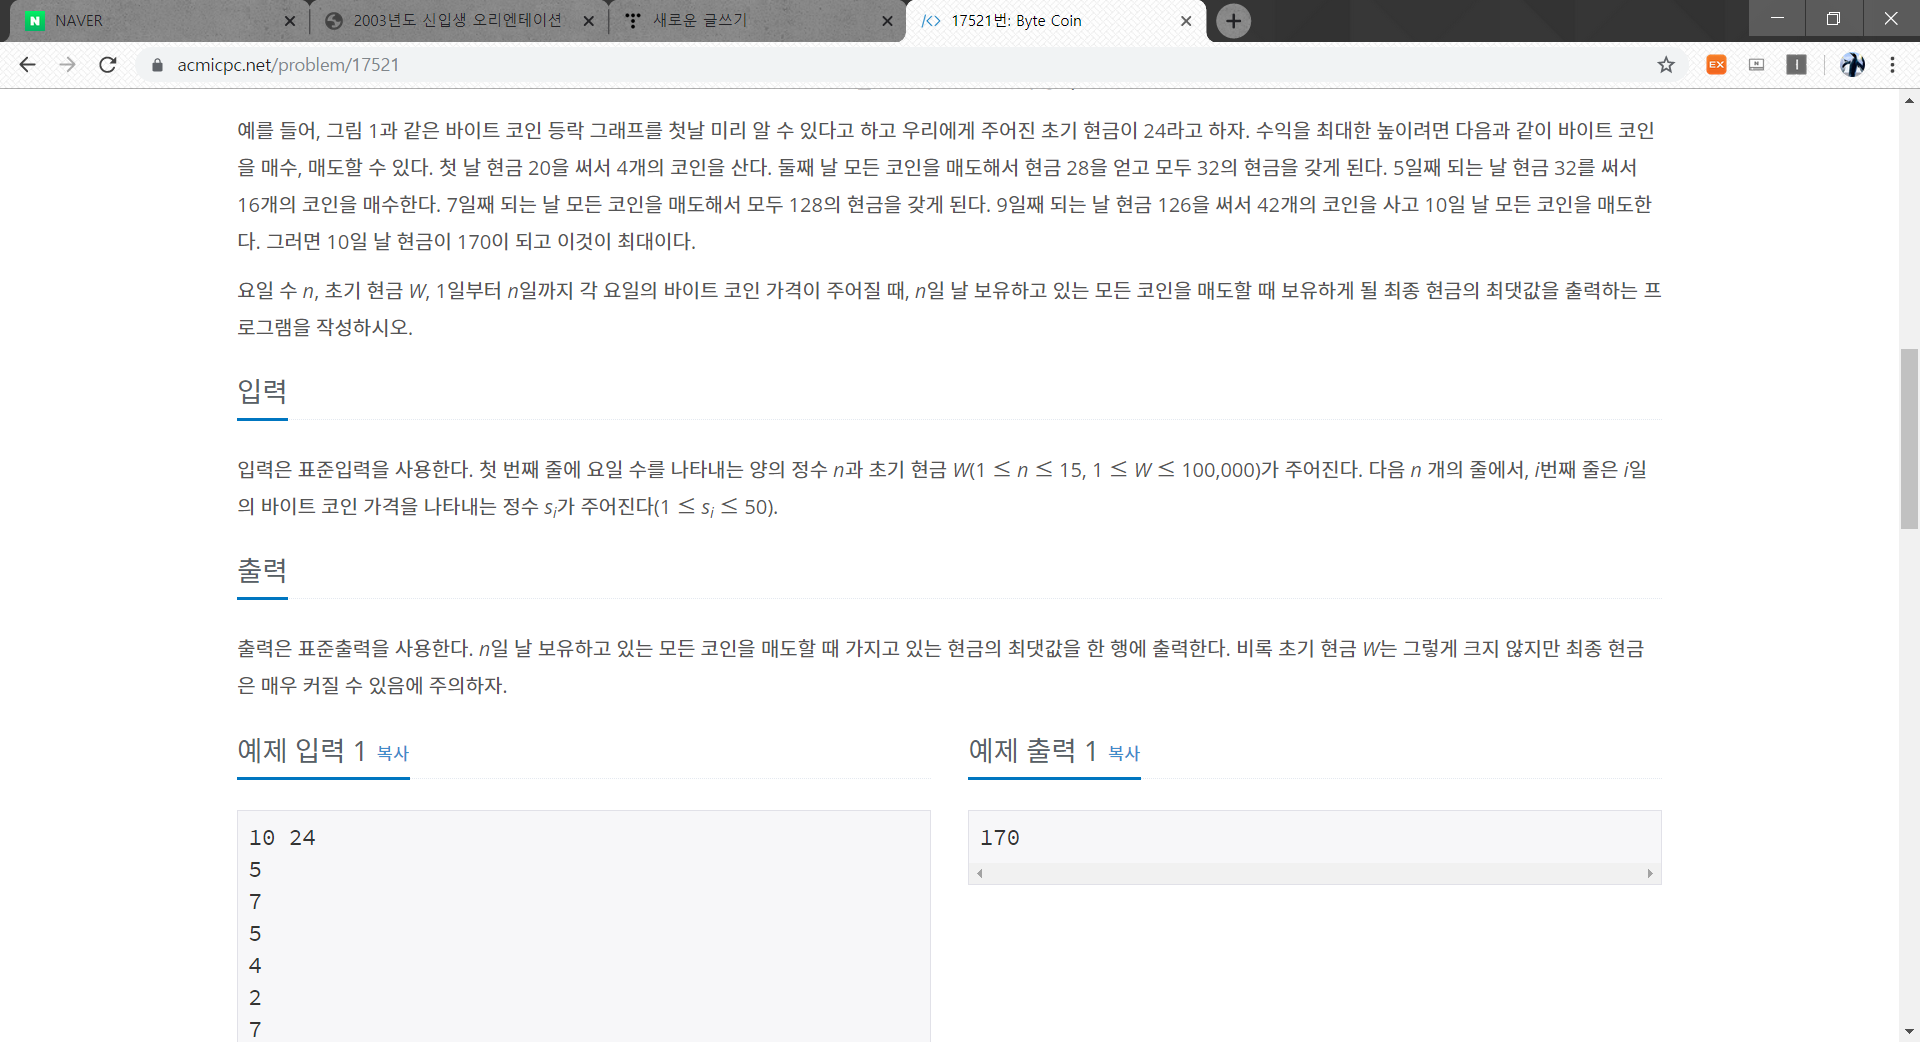Click the 출력 section heading
The image size is (1920, 1042).
262,570
